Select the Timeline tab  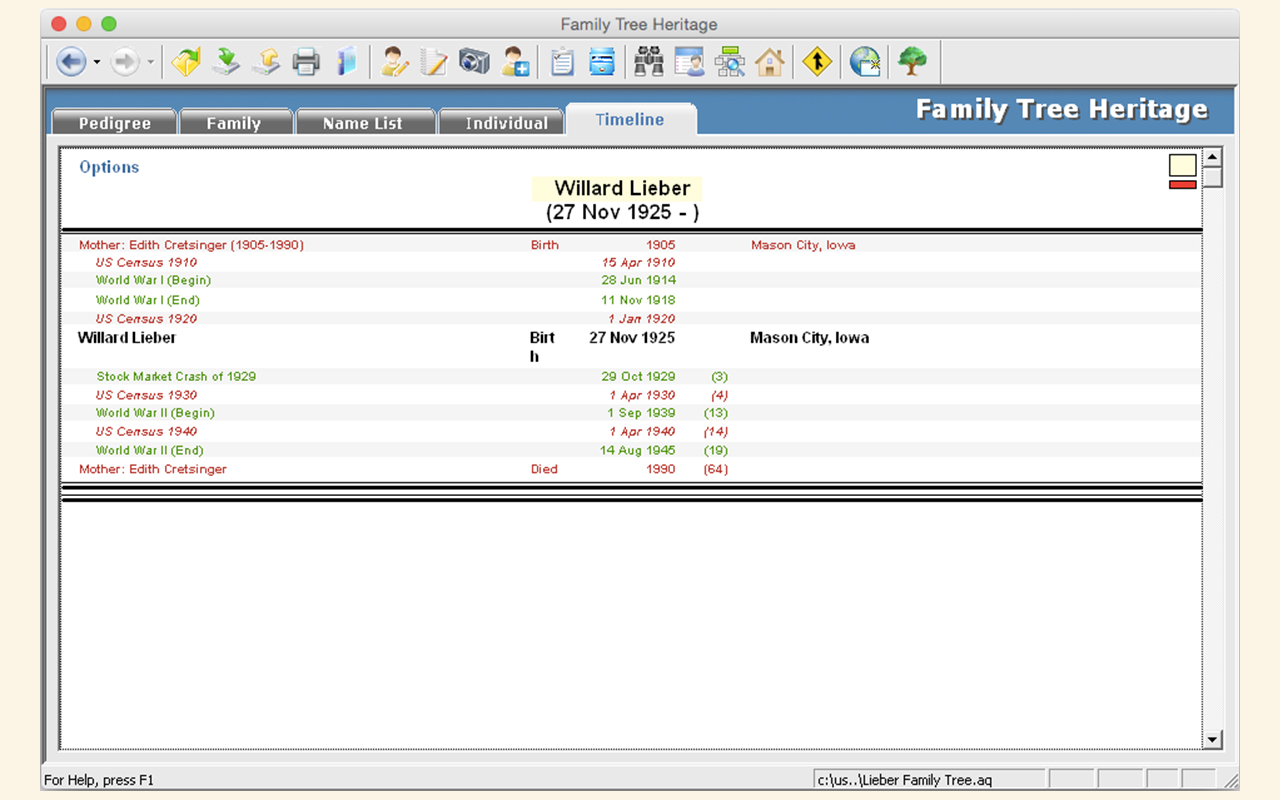coord(630,119)
